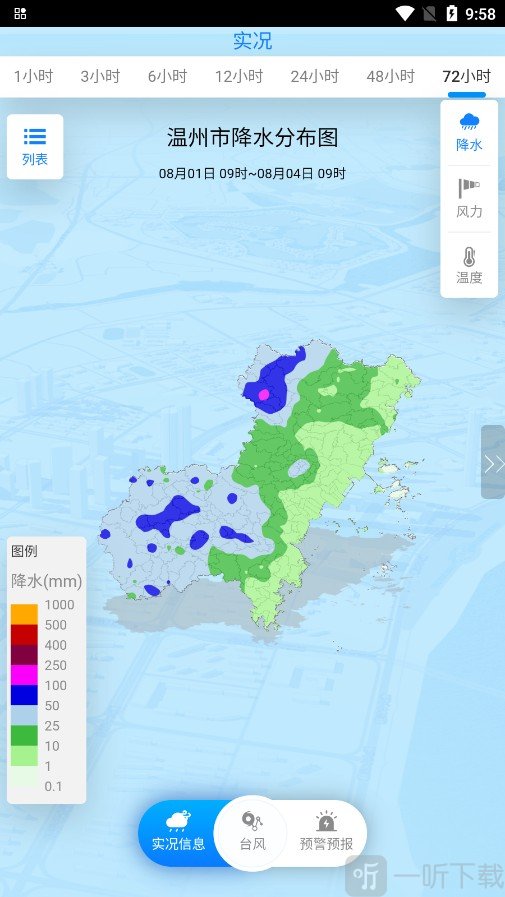Tap the battery status bar icon
The image size is (505, 897).
[452, 13]
